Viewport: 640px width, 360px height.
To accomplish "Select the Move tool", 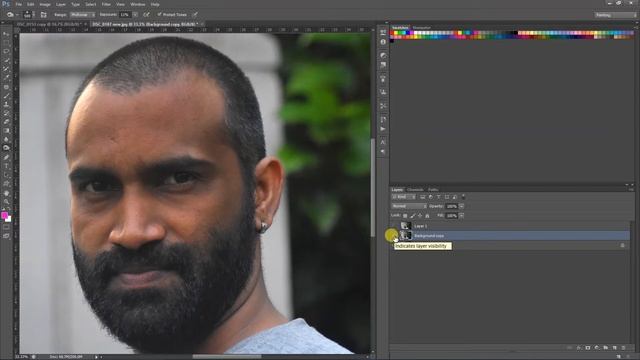I will (x=6, y=33).
